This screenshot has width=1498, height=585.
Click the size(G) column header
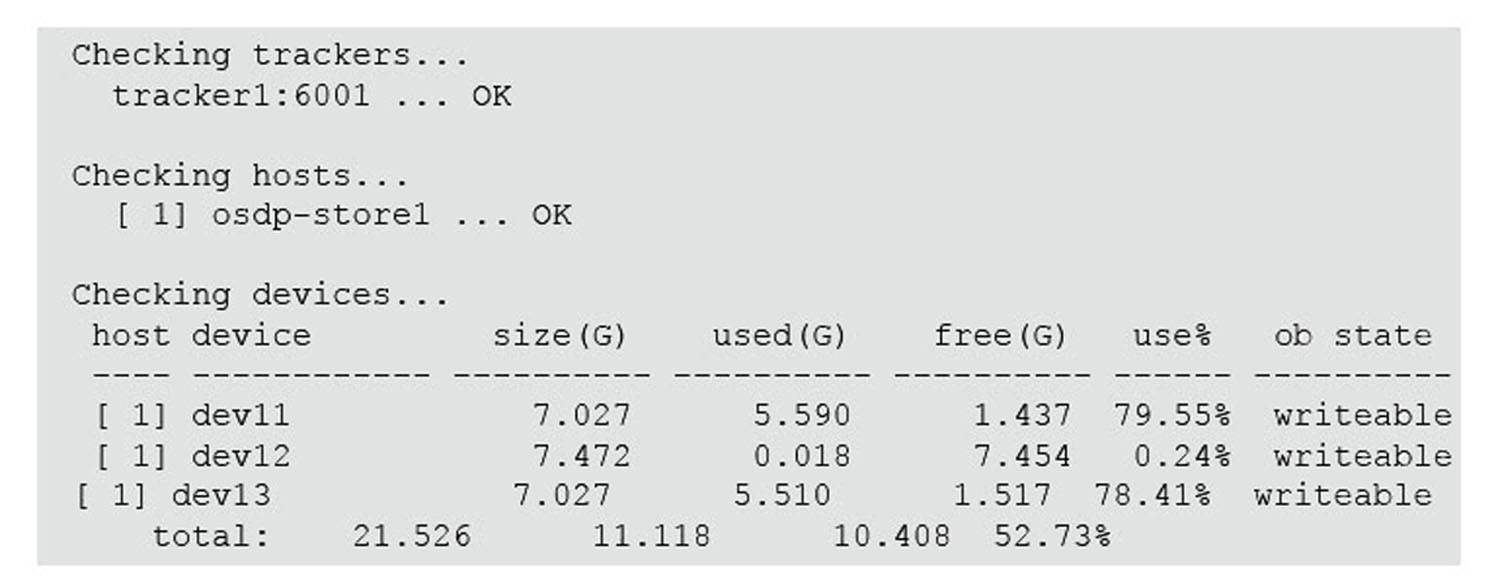(559, 336)
